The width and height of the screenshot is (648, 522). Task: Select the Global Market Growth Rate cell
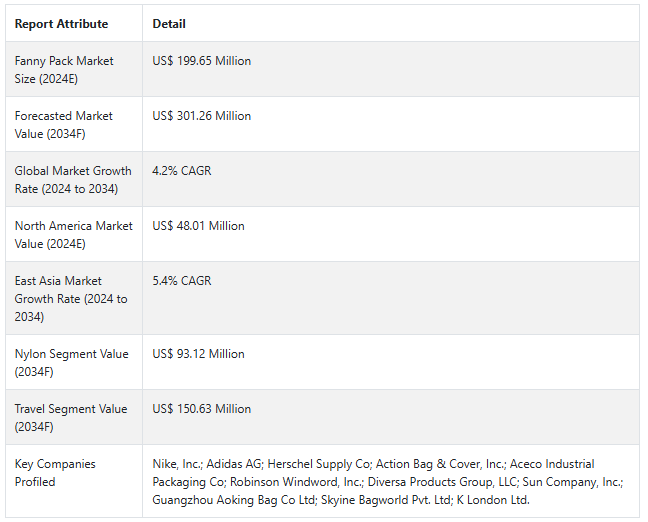pos(73,180)
